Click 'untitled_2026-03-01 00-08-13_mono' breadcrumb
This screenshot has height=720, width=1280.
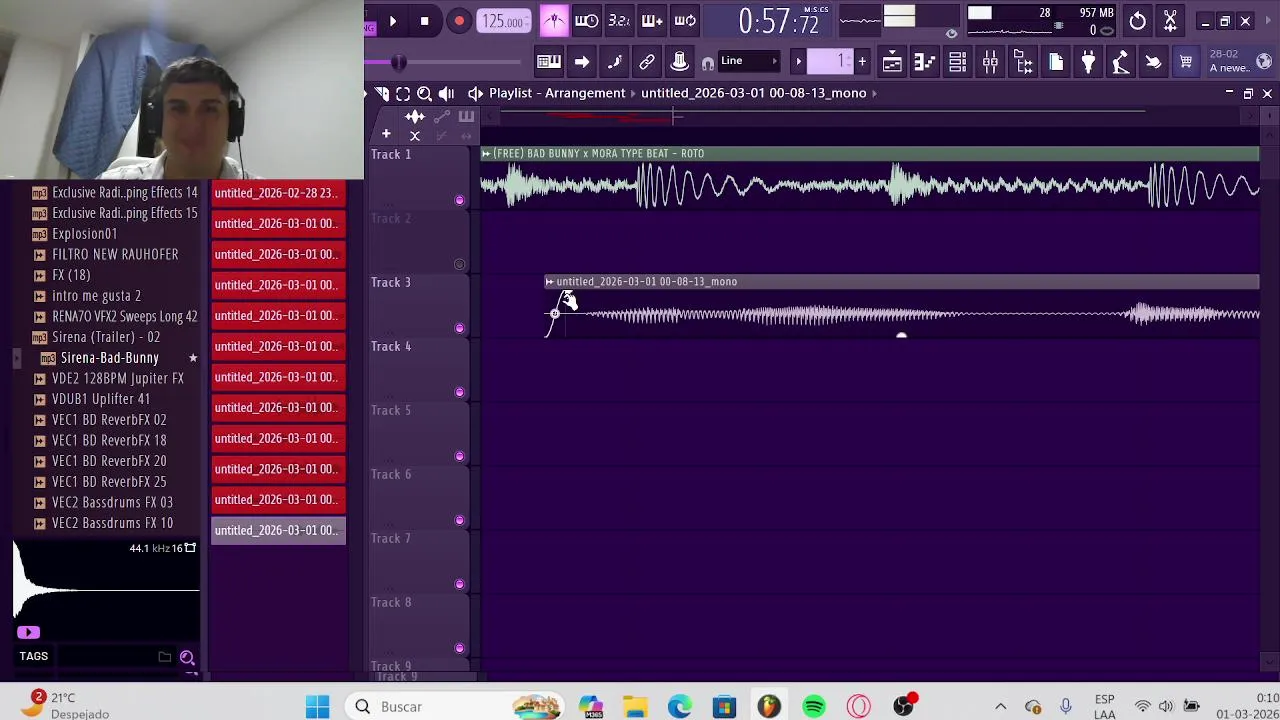pos(753,93)
